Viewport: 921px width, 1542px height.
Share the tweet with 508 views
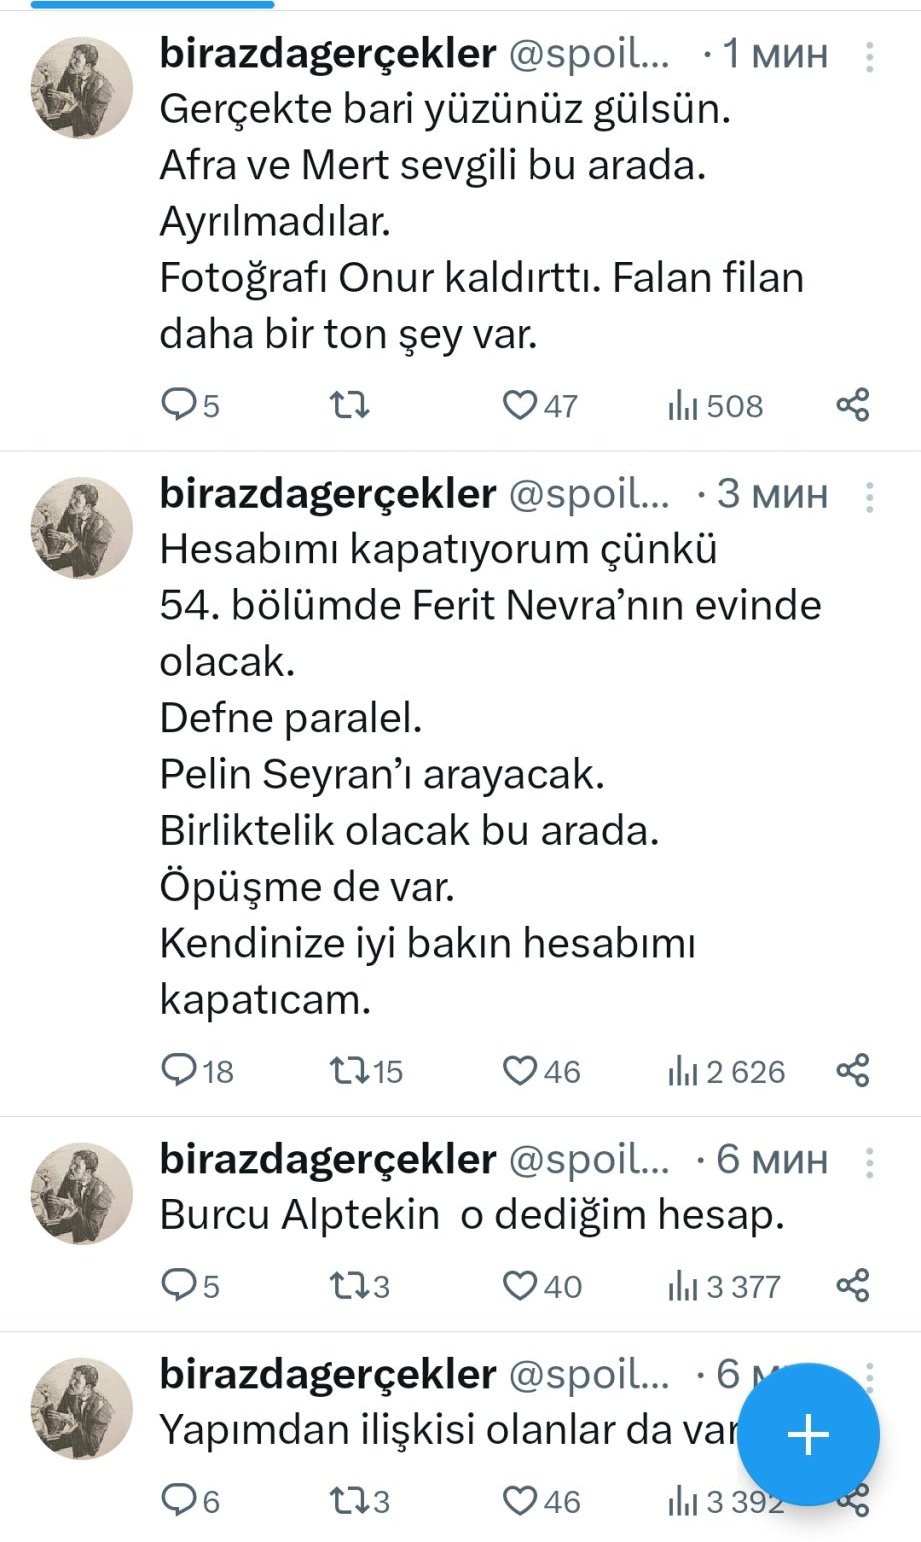coord(852,405)
